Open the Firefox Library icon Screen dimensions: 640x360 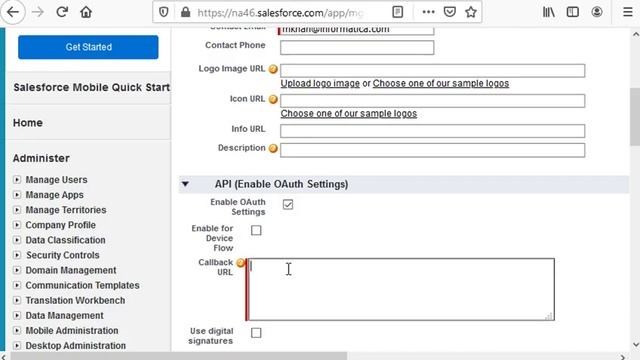(548, 12)
